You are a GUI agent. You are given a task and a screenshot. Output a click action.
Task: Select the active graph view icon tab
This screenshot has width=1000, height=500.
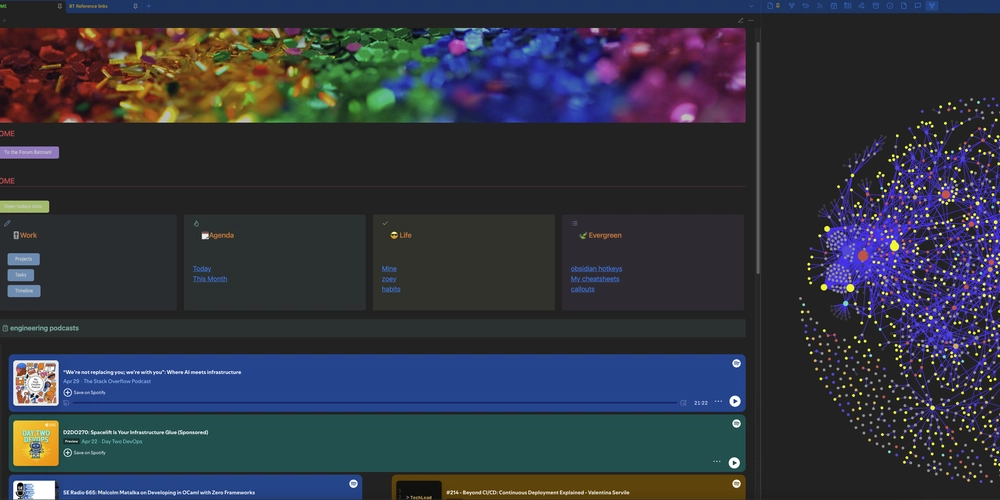(932, 6)
